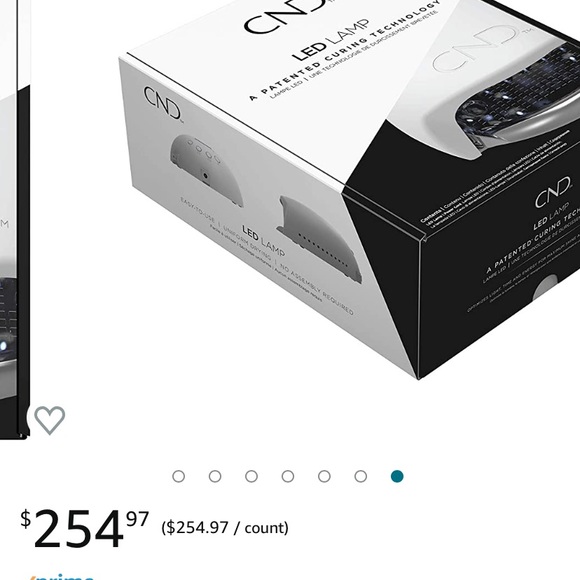
Task: Add item to wishlist with heart icon
Action: [x=50, y=420]
